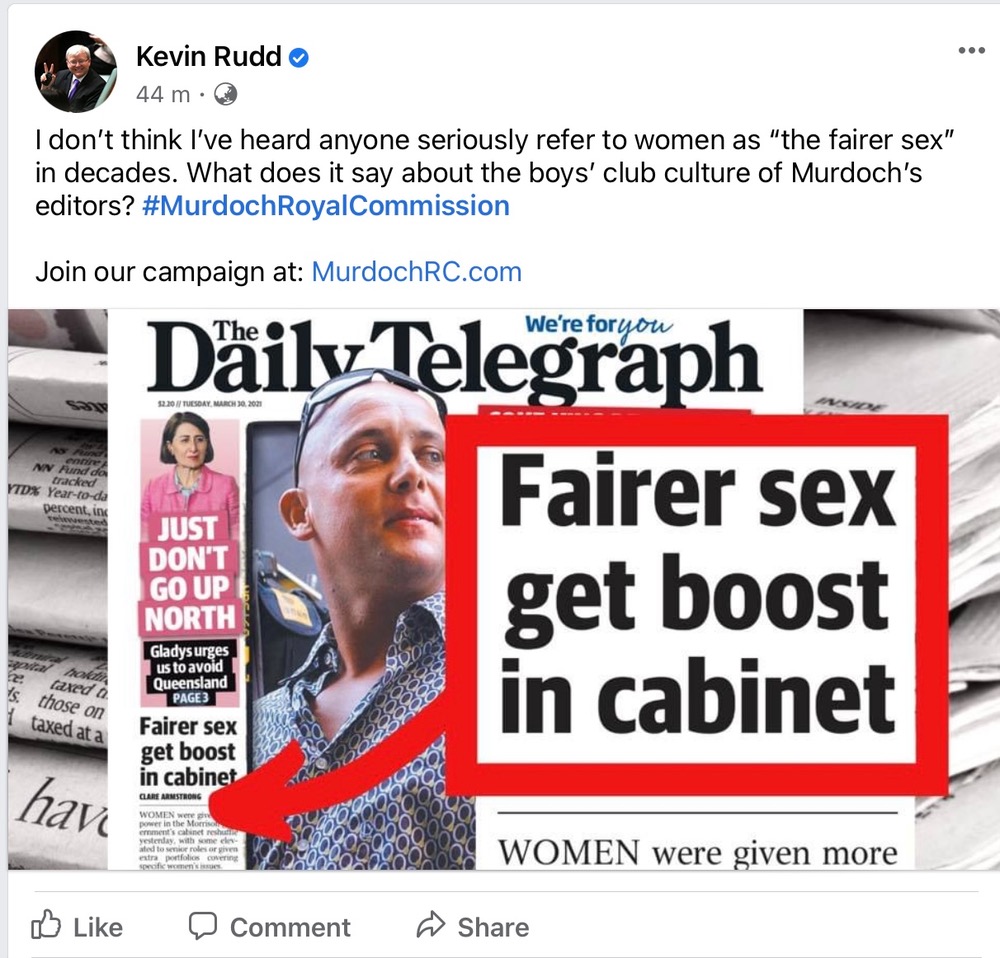Viewport: 1000px width, 958px height.
Task: Like the post with thumbs-up icon
Action: pos(47,925)
